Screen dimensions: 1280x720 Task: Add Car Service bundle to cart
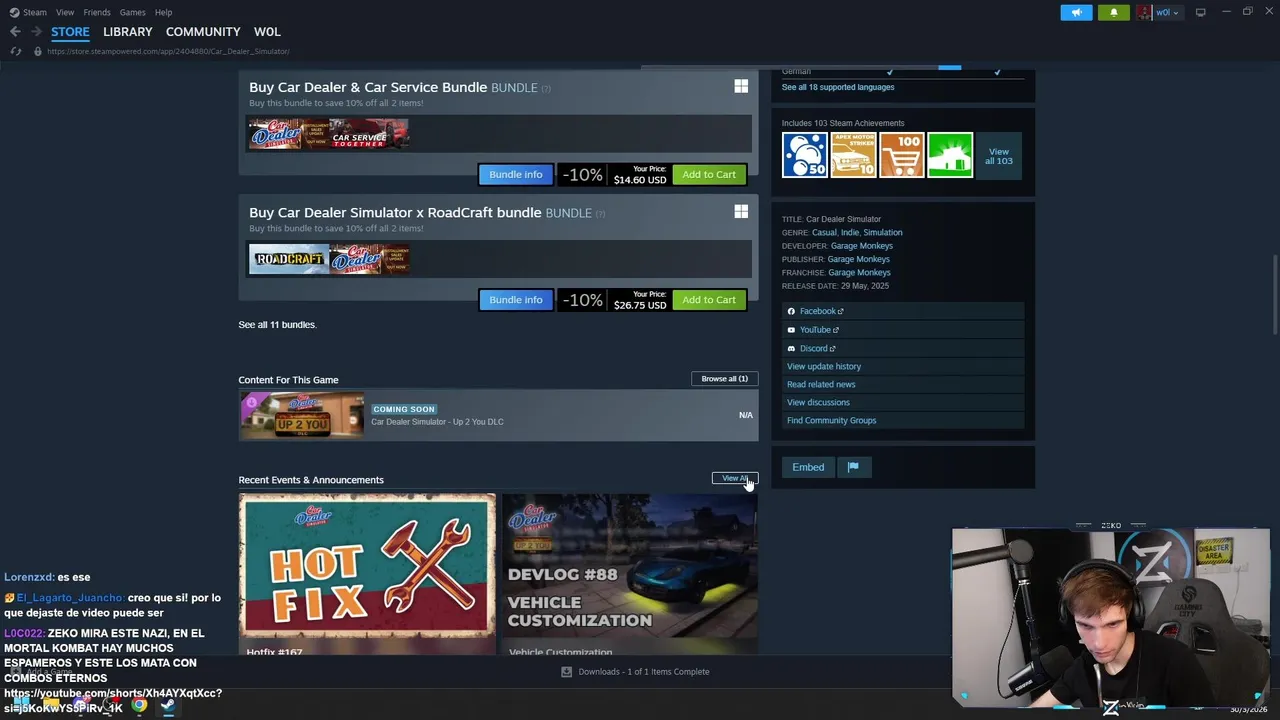709,174
